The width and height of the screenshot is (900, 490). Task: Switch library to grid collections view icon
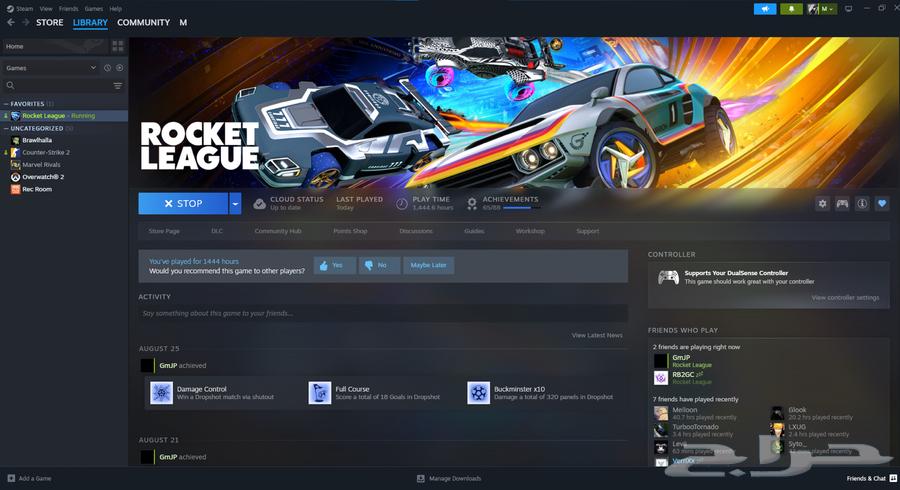coord(118,46)
